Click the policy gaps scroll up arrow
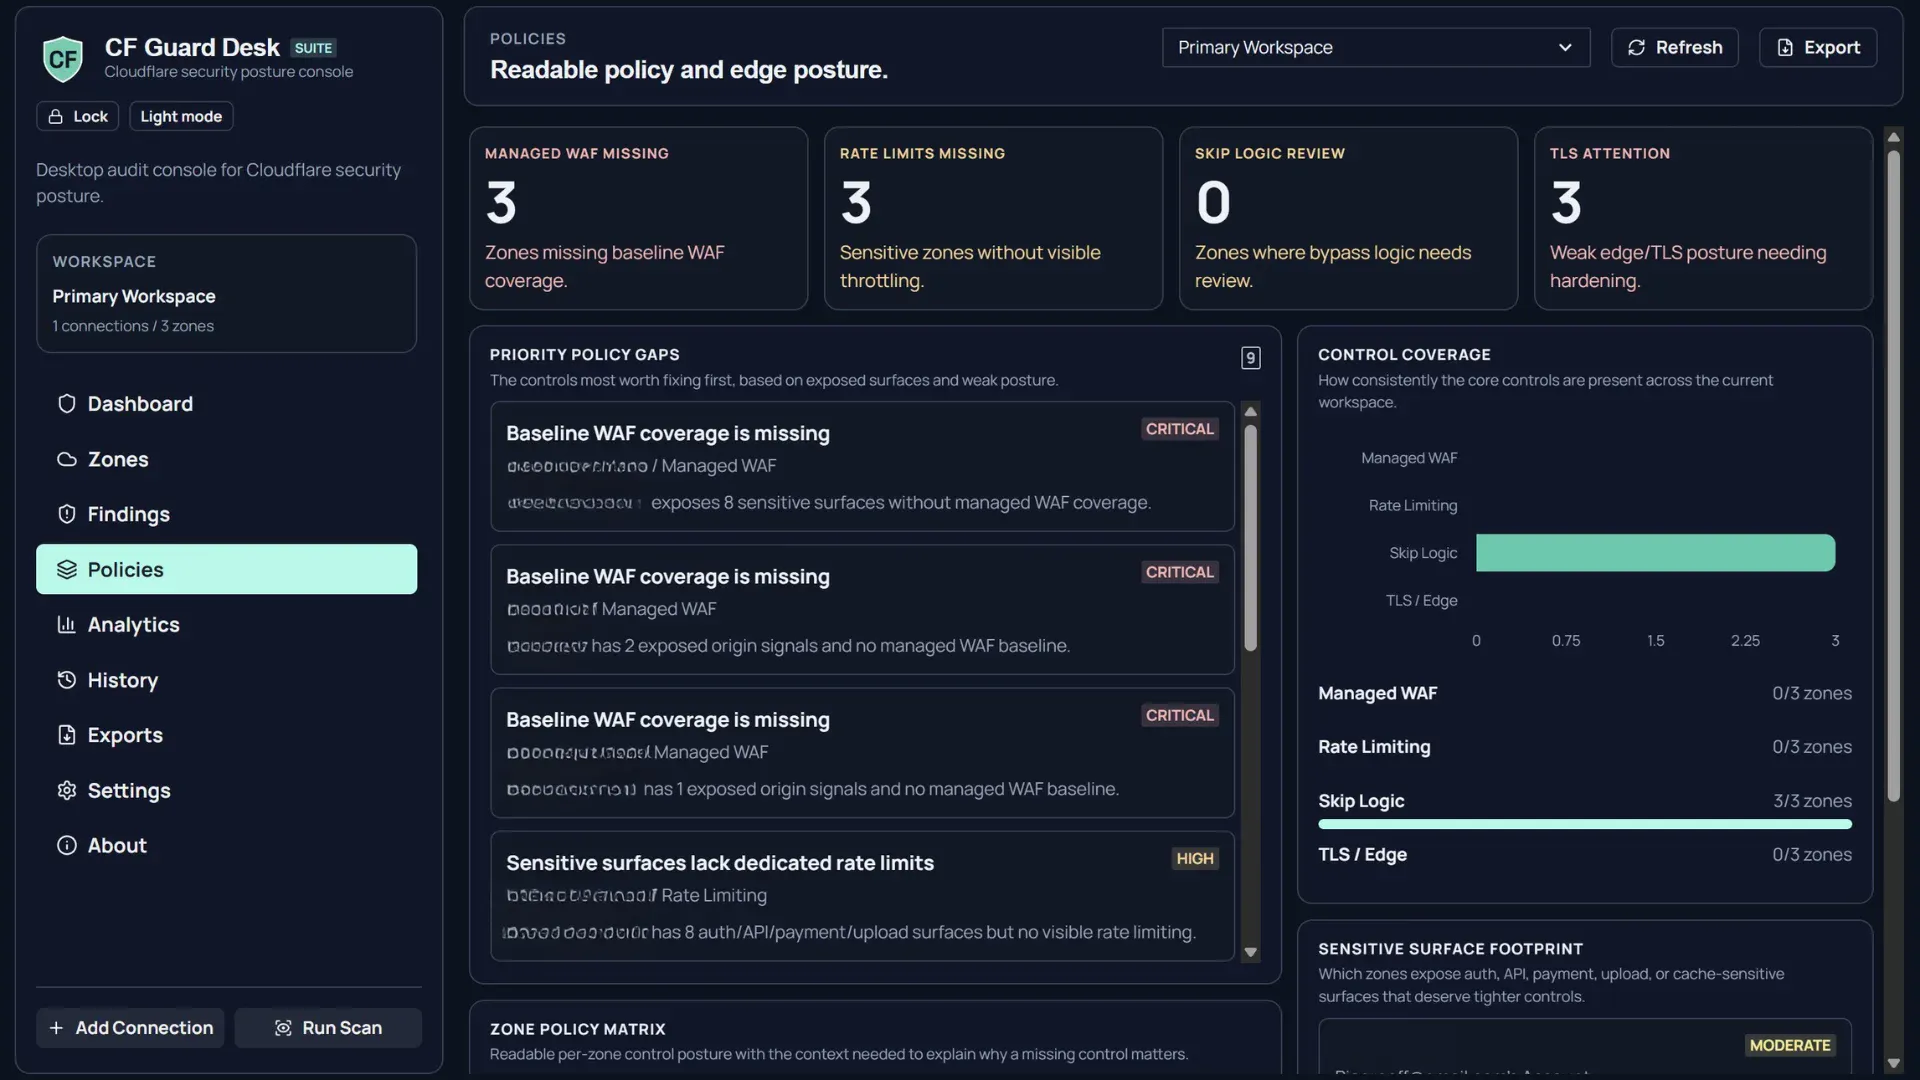 coord(1250,411)
